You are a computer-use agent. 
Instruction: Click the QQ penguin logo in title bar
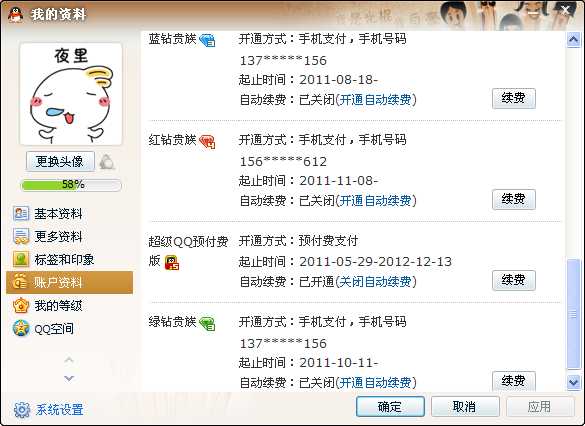(15, 15)
